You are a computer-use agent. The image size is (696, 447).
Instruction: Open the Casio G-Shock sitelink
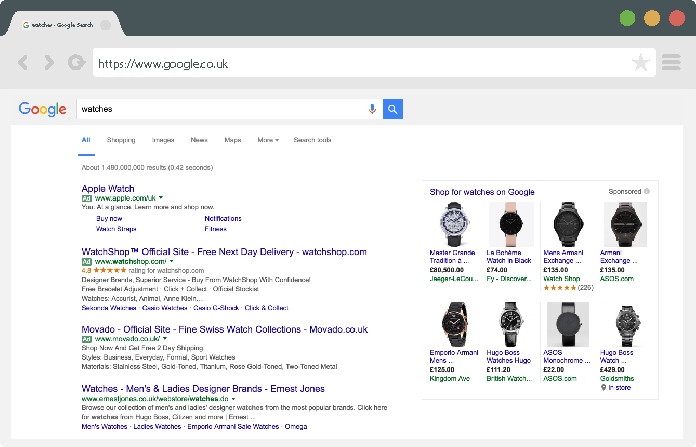[x=216, y=308]
